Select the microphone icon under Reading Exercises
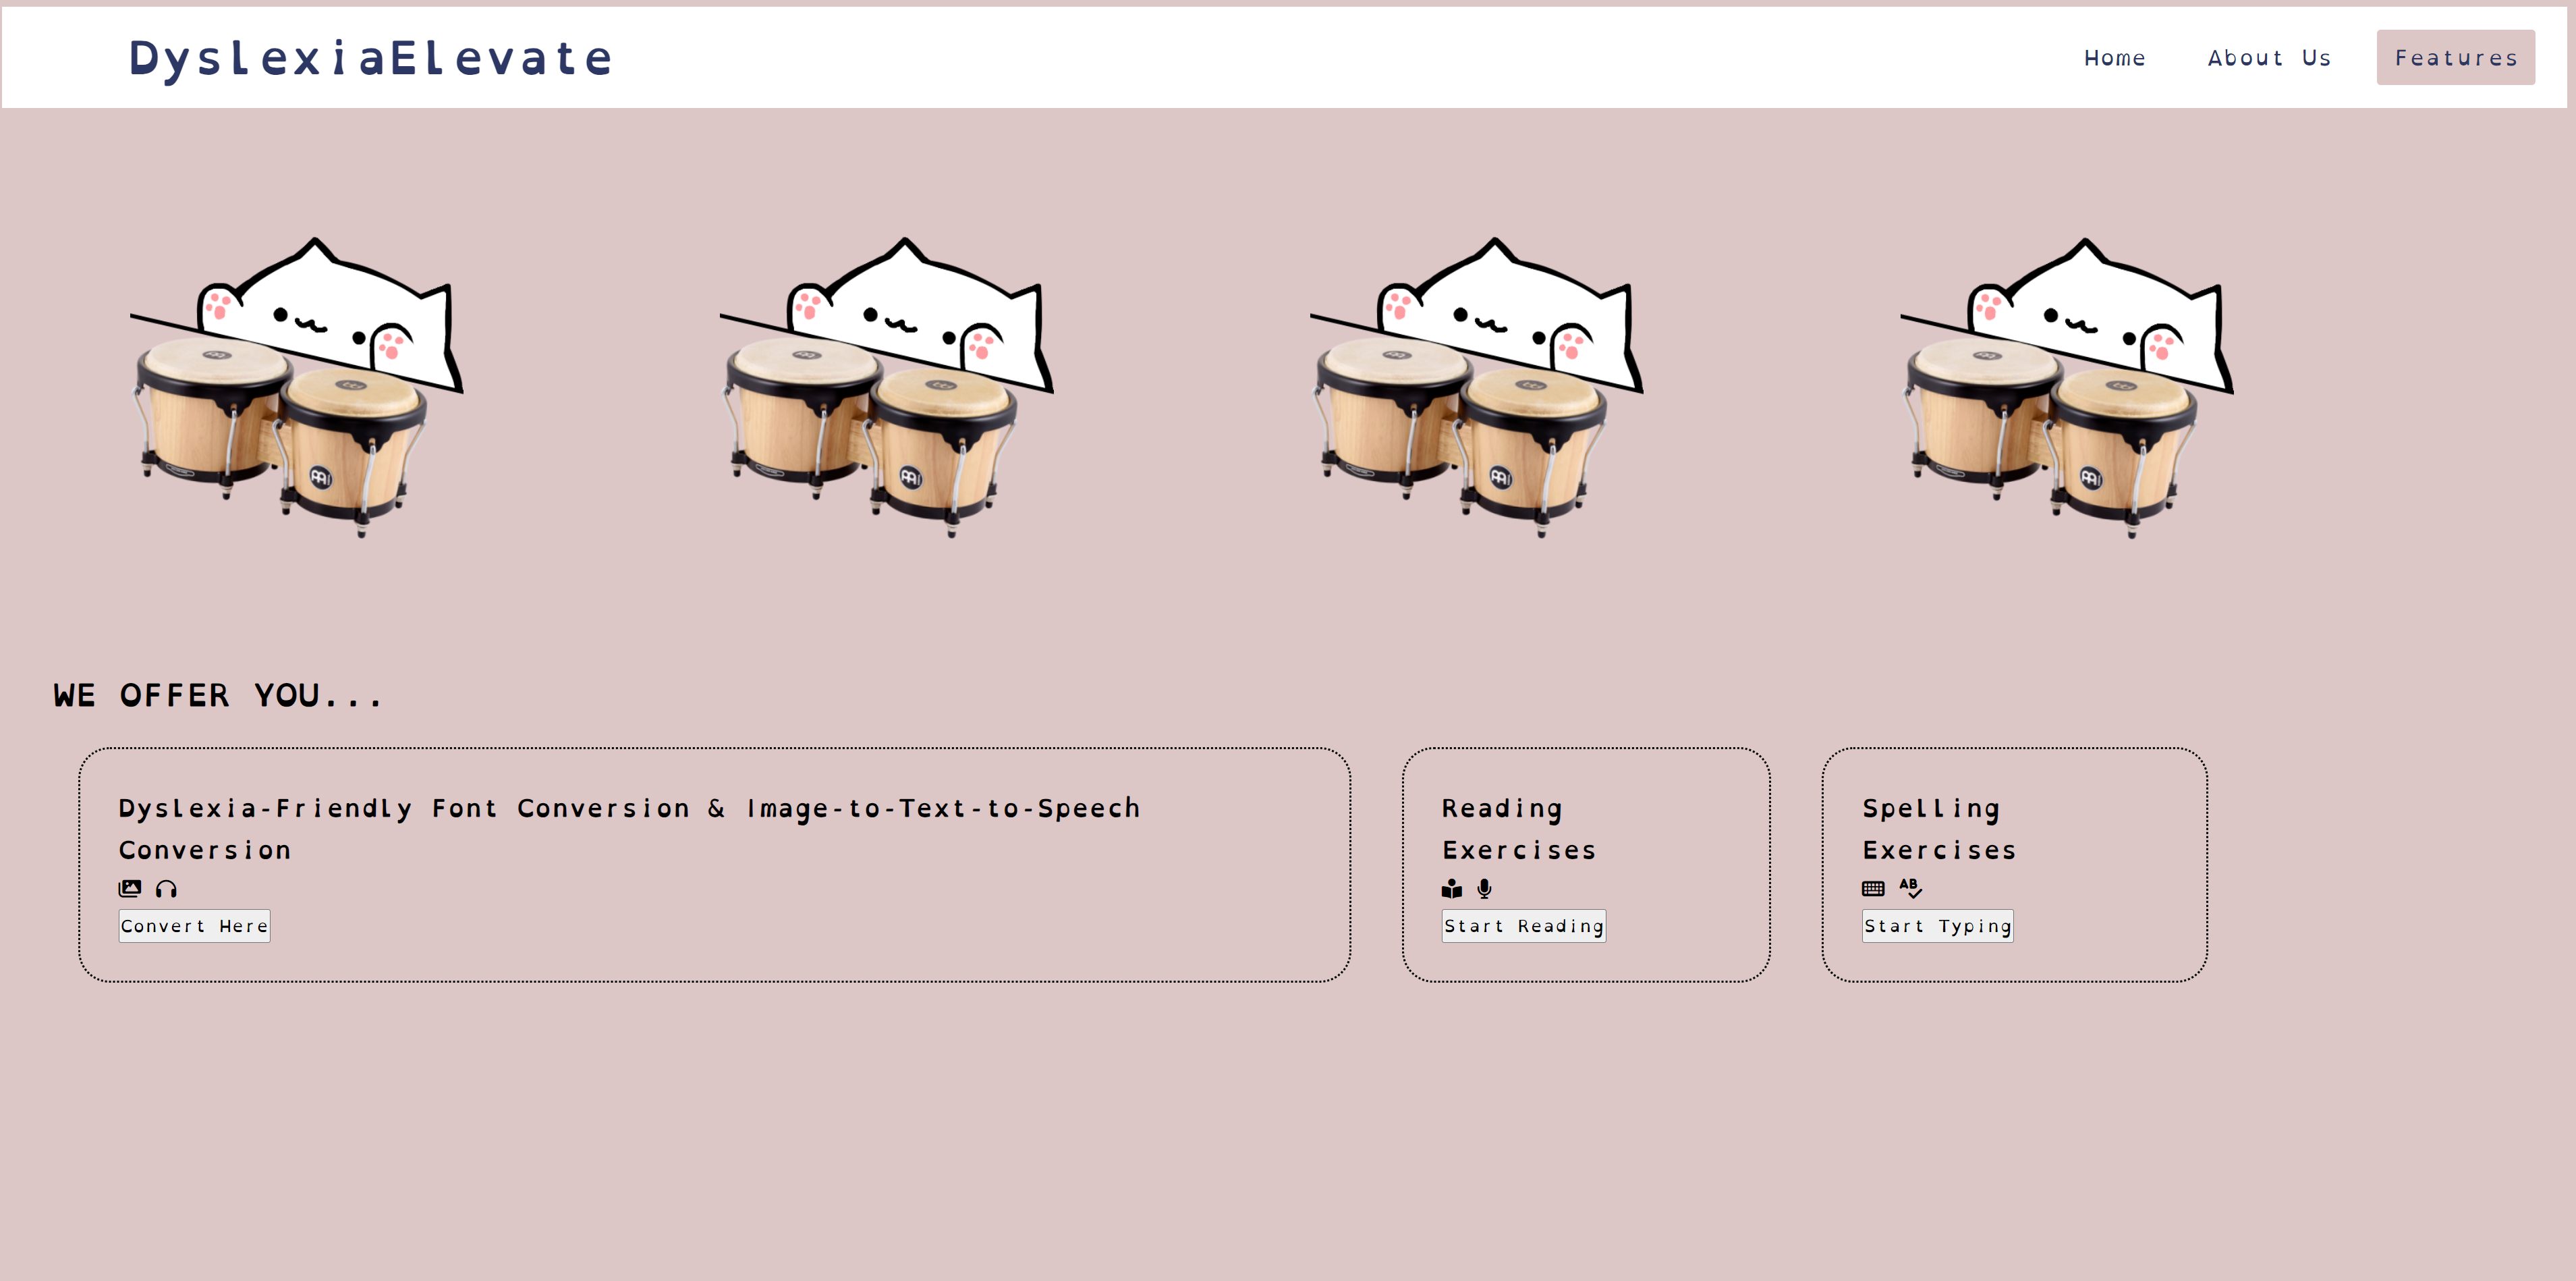 pos(1485,888)
